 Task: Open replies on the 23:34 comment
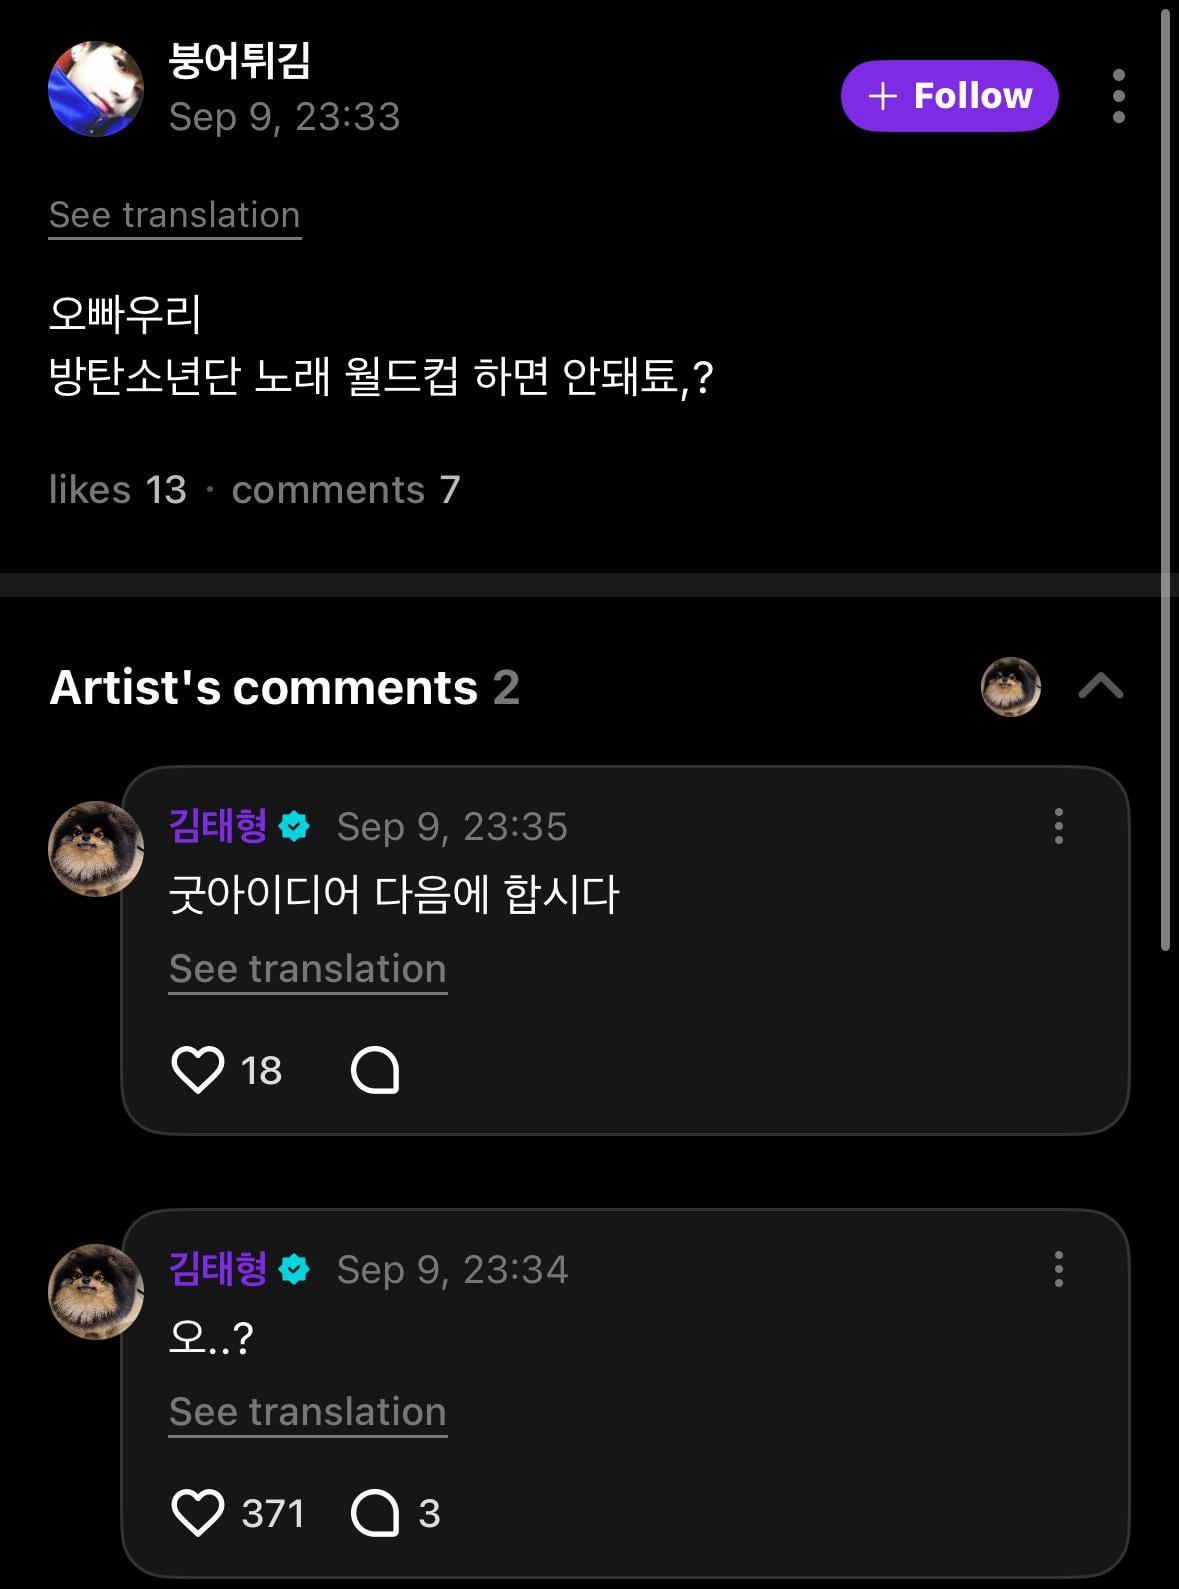coord(375,1513)
